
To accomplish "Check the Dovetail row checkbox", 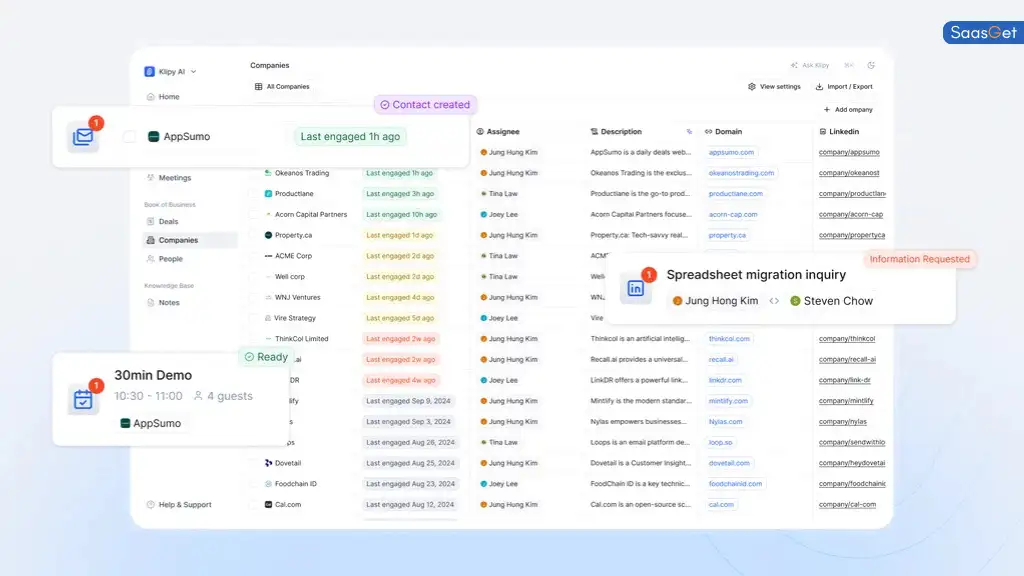I will (x=253, y=463).
